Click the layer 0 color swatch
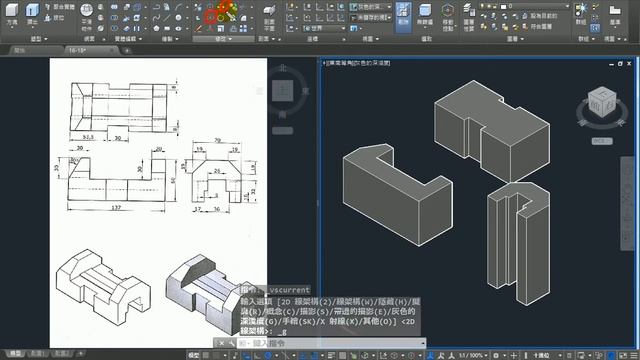The image size is (640, 360). (x=503, y=6)
